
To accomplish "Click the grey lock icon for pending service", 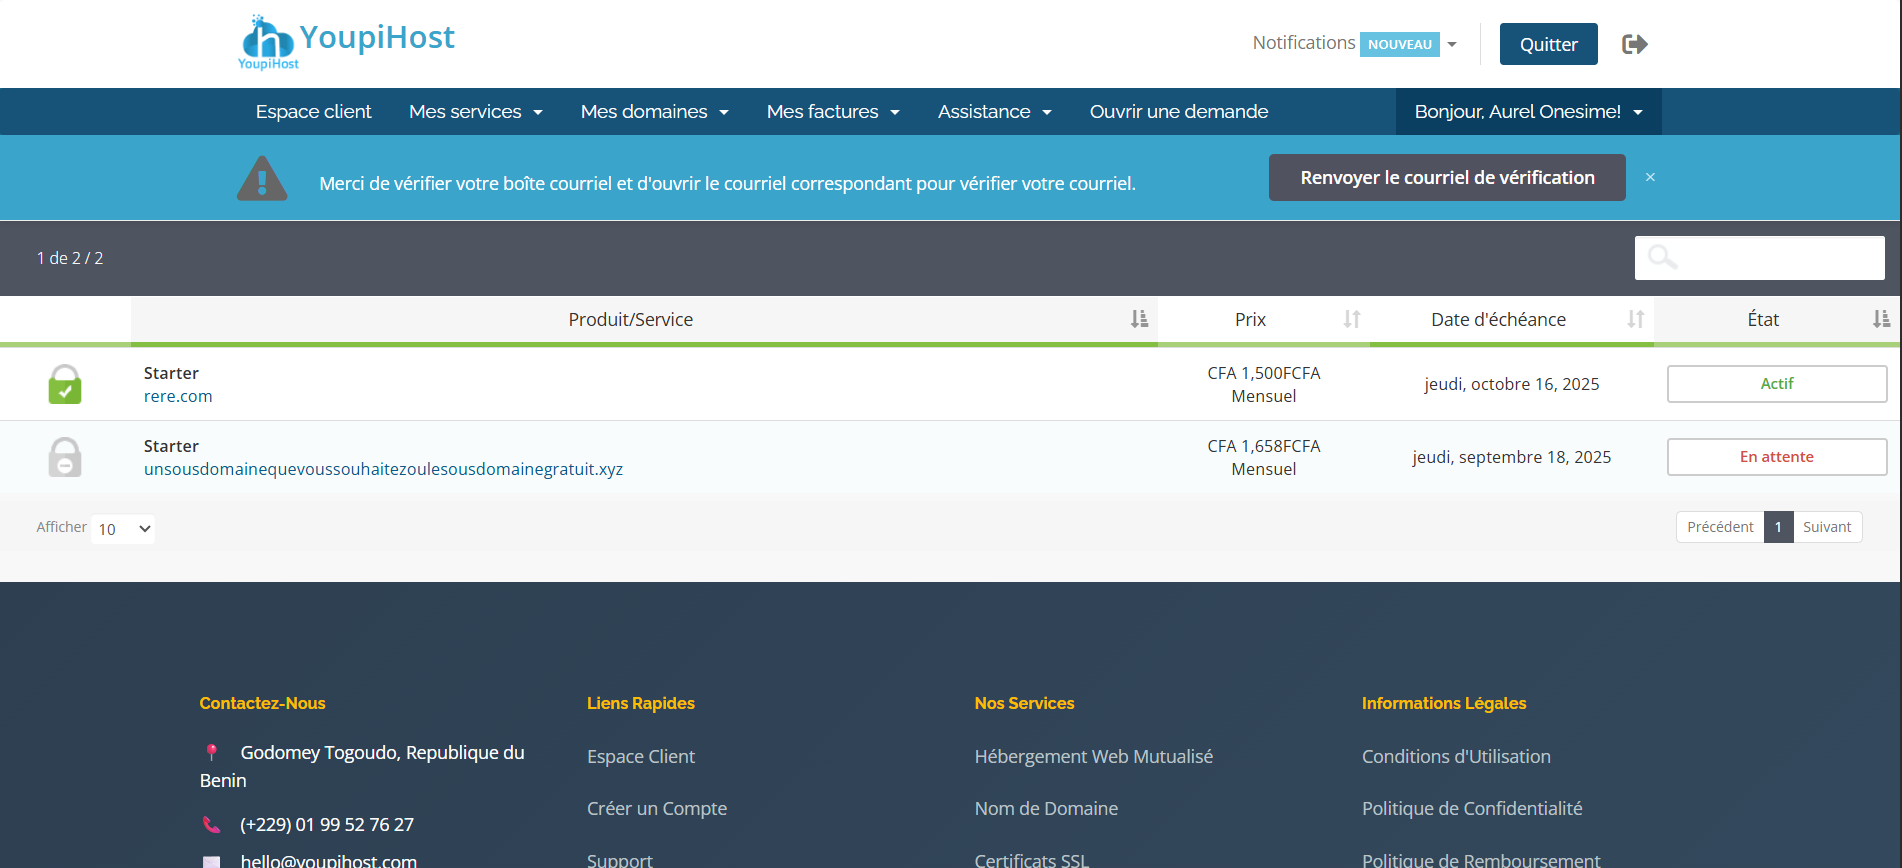I will (65, 457).
